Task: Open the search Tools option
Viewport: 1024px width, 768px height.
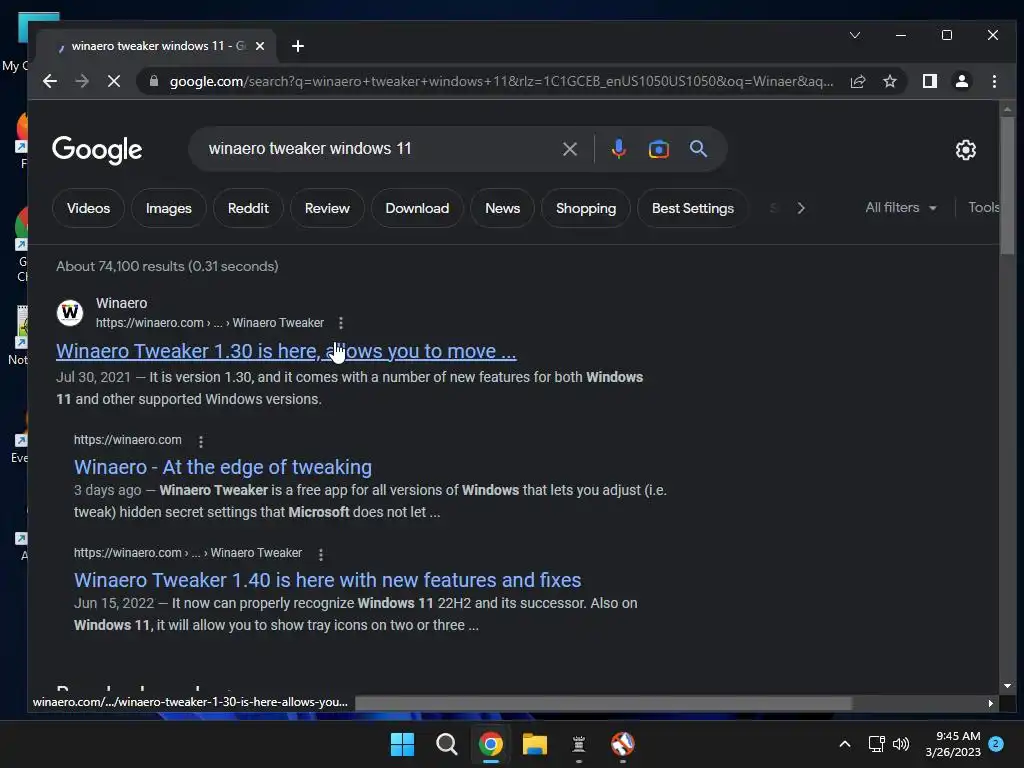Action: click(984, 208)
